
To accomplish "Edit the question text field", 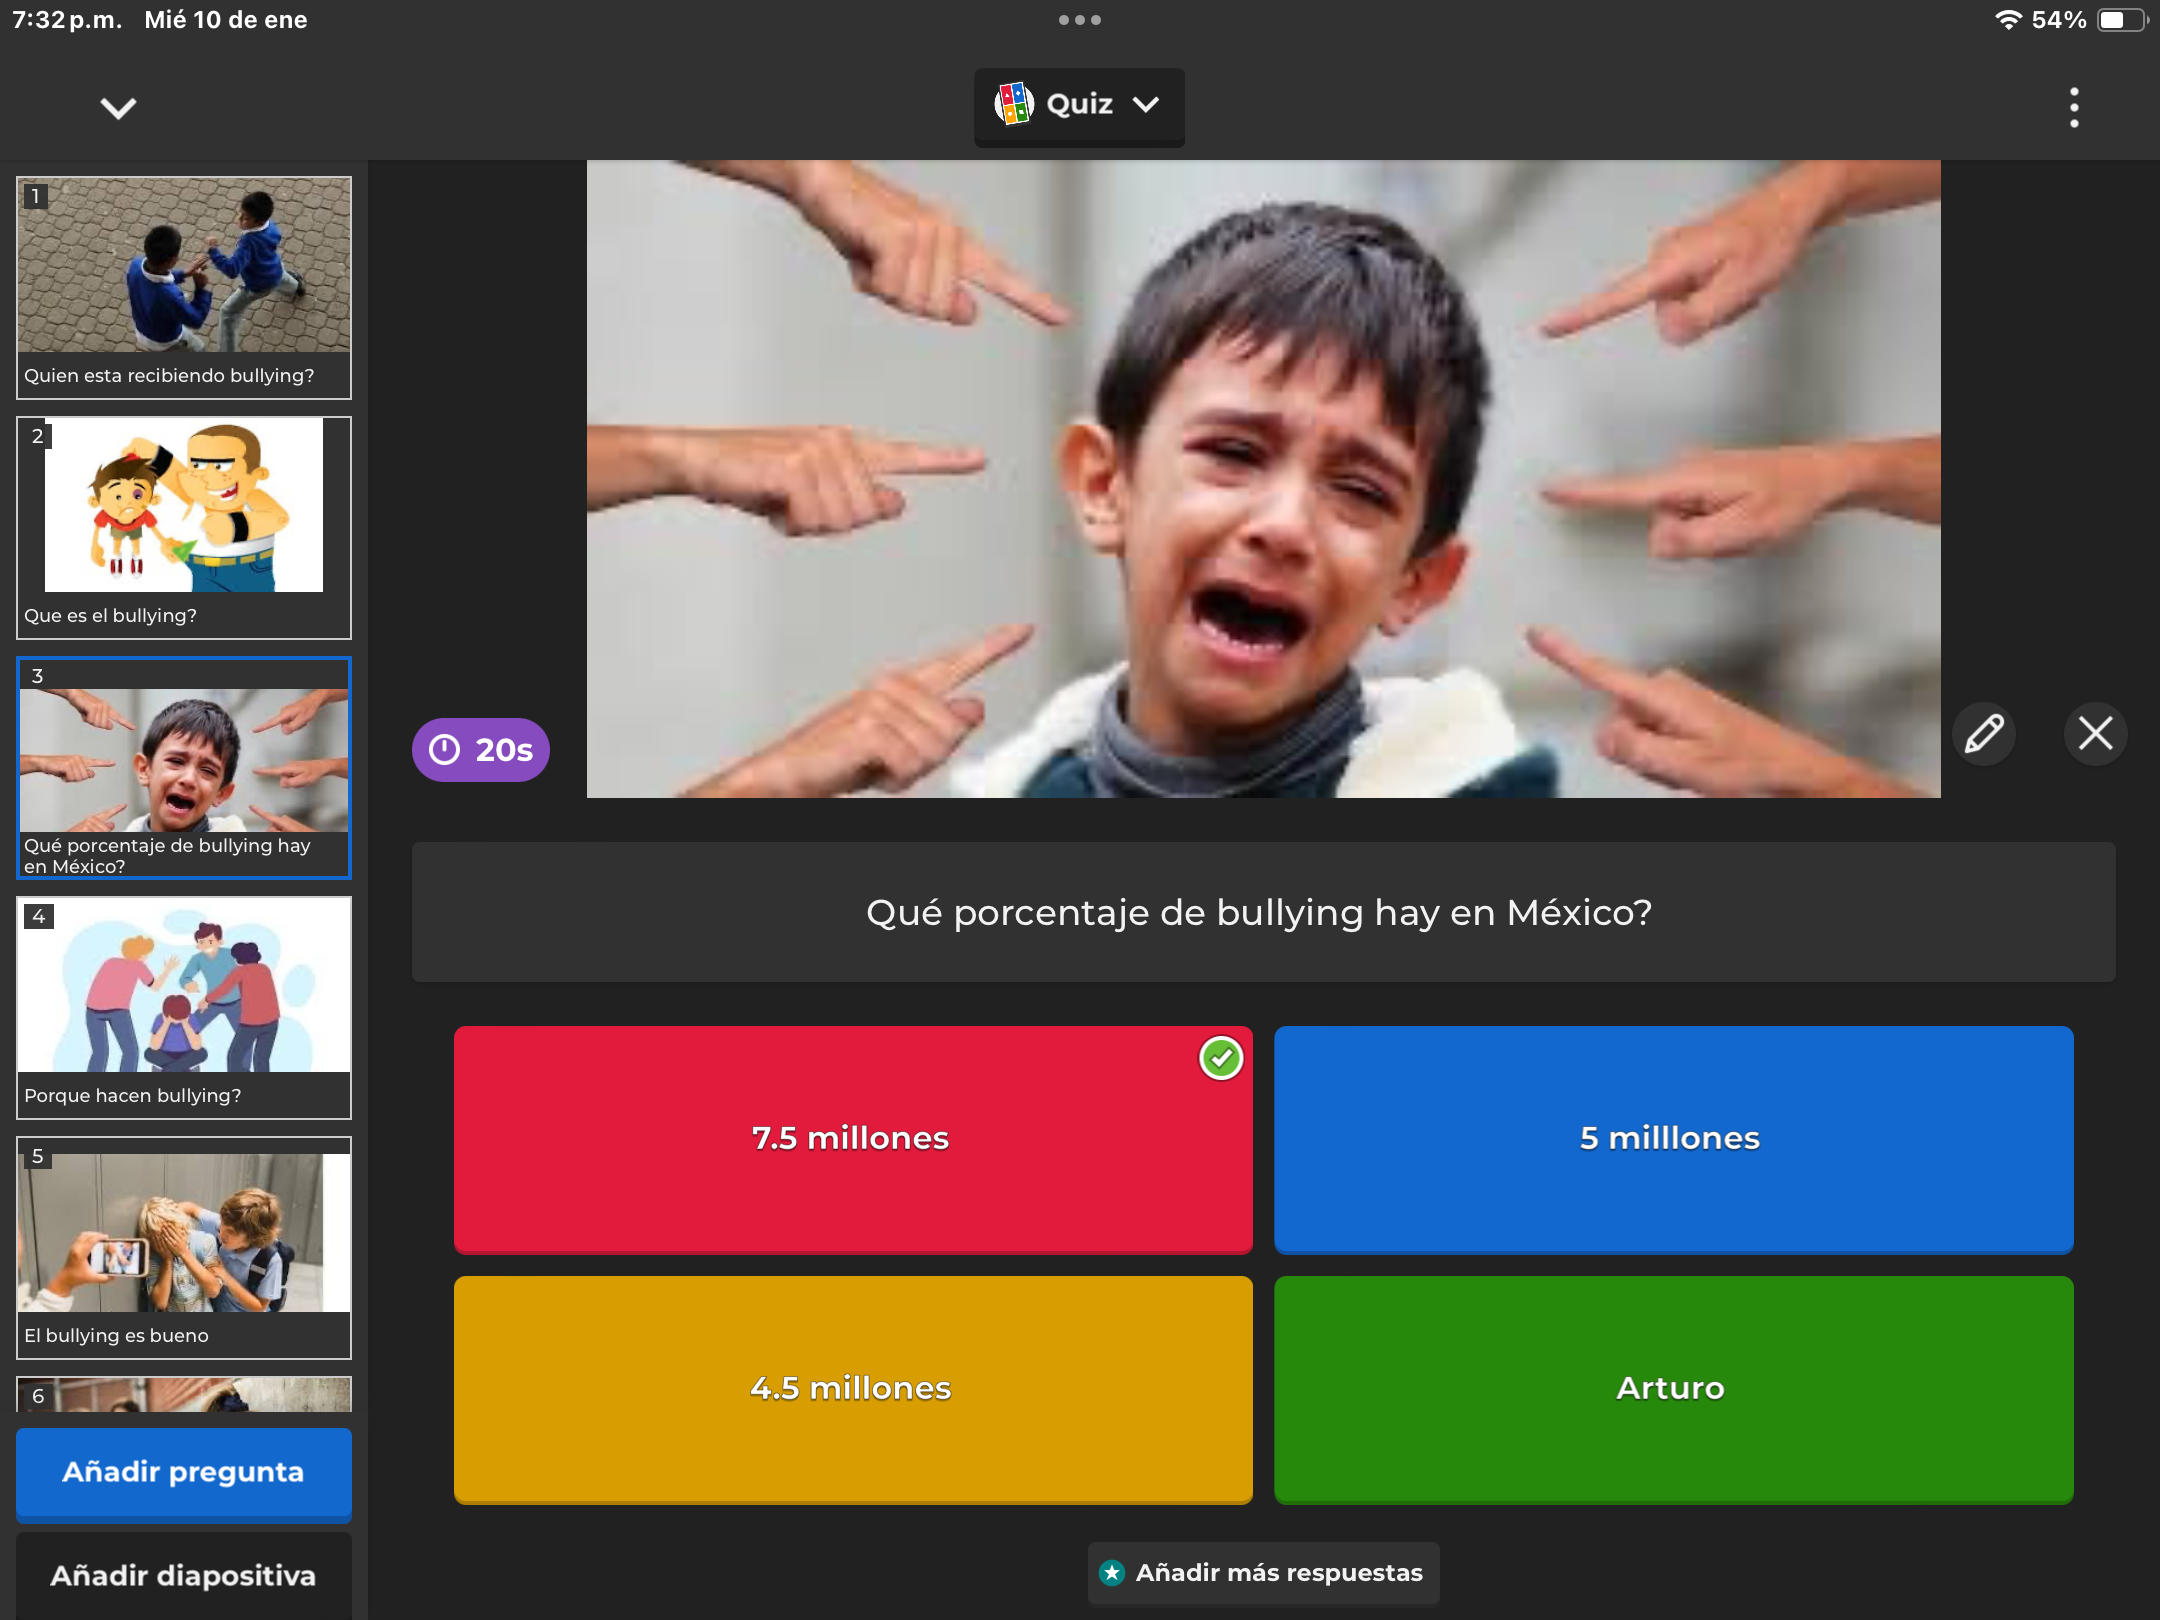I will click(x=1262, y=912).
